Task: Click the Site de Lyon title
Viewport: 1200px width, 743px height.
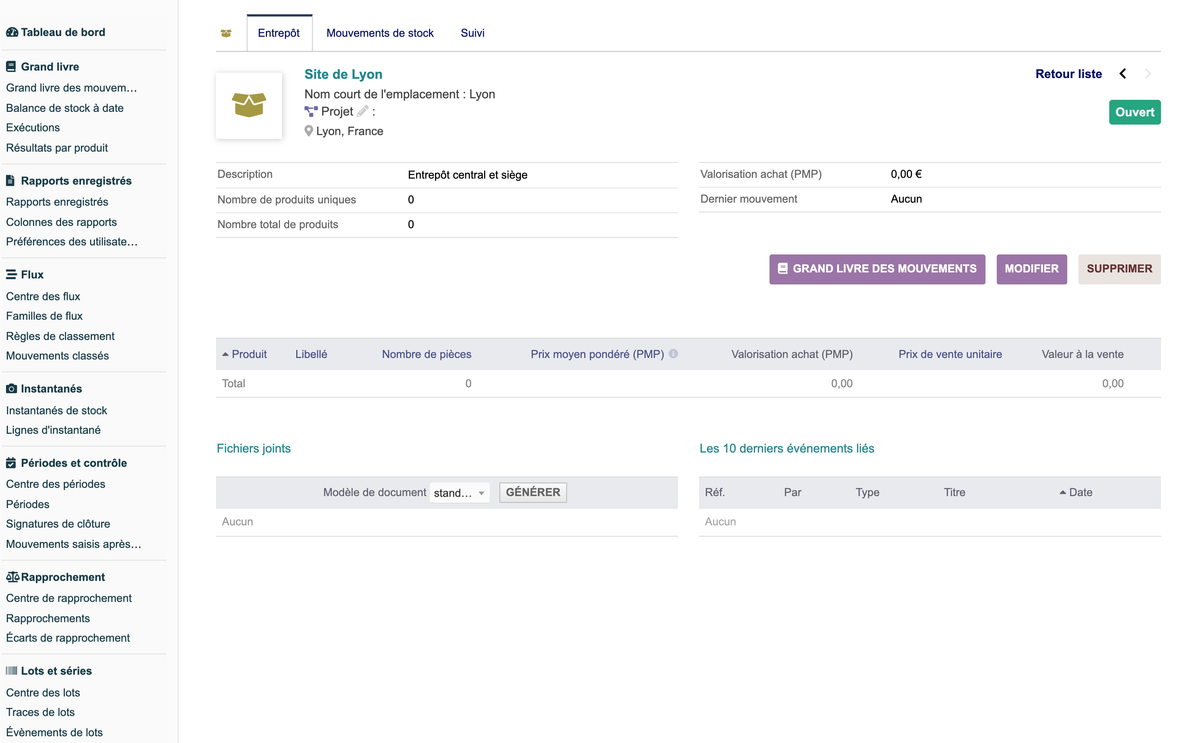Action: click(x=343, y=74)
